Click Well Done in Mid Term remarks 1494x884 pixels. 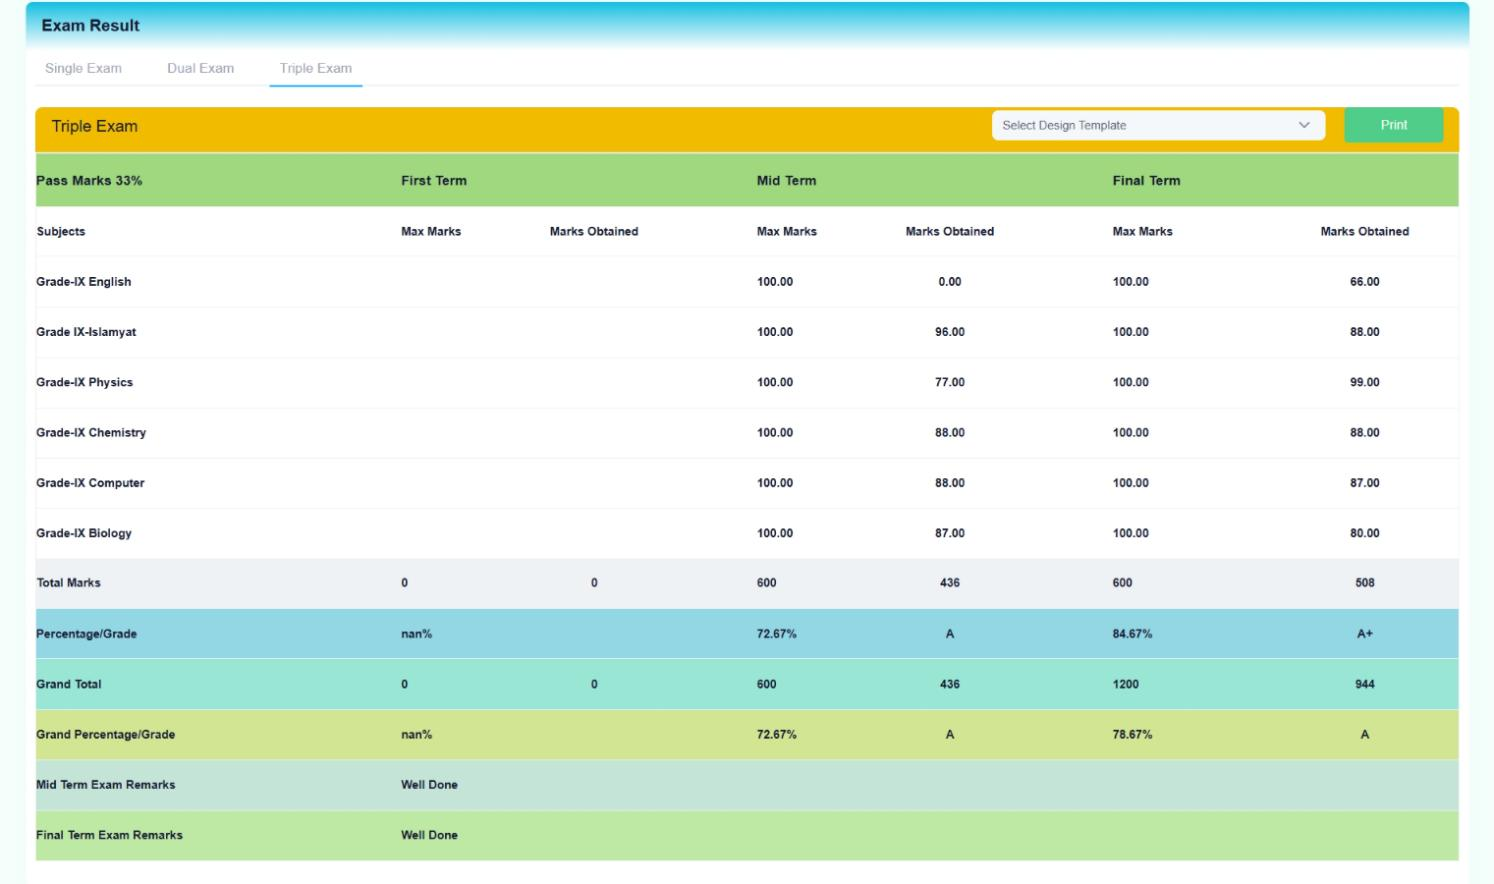[x=429, y=785]
